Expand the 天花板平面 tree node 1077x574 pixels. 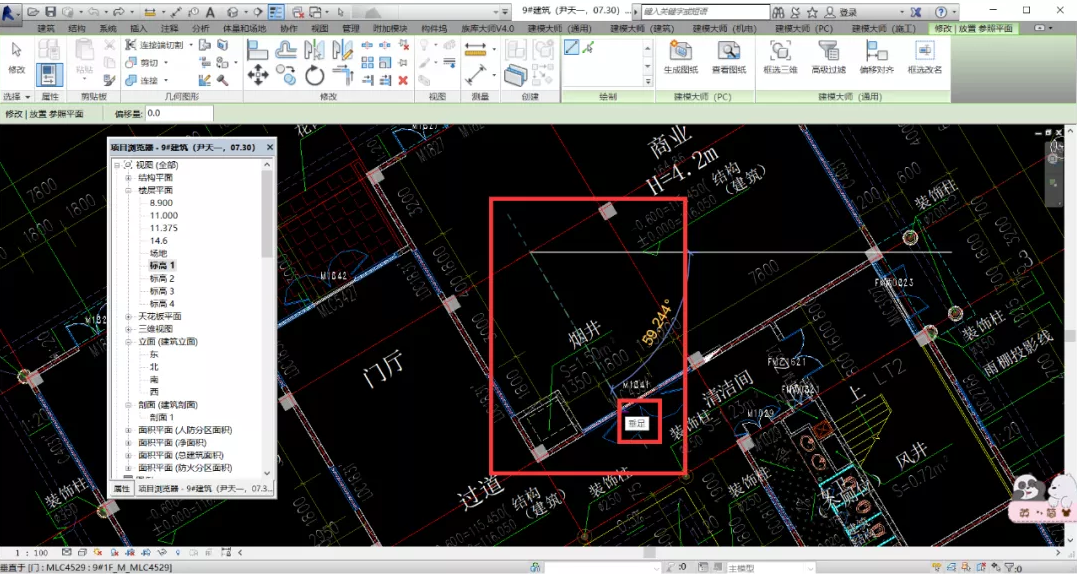128,316
